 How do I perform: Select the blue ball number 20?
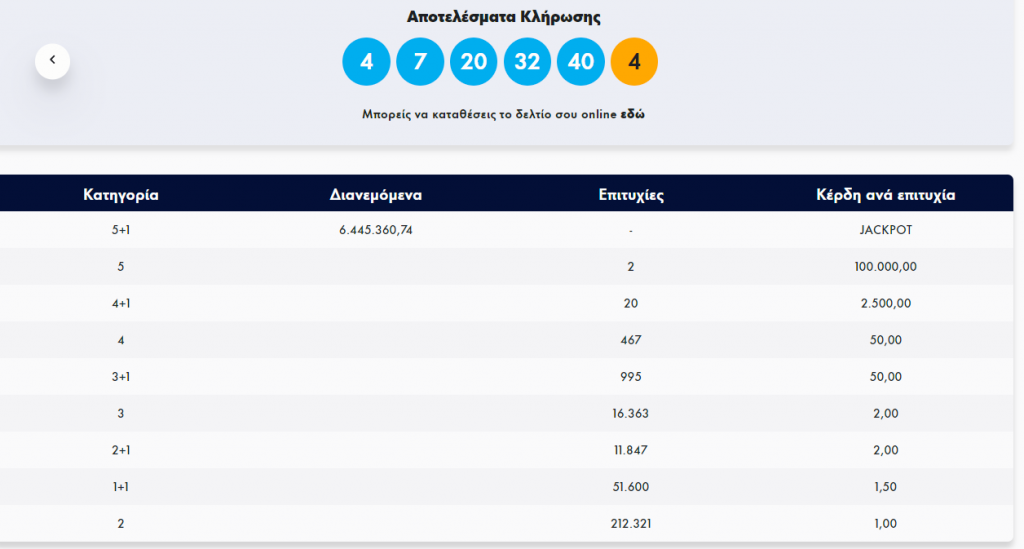(x=473, y=61)
